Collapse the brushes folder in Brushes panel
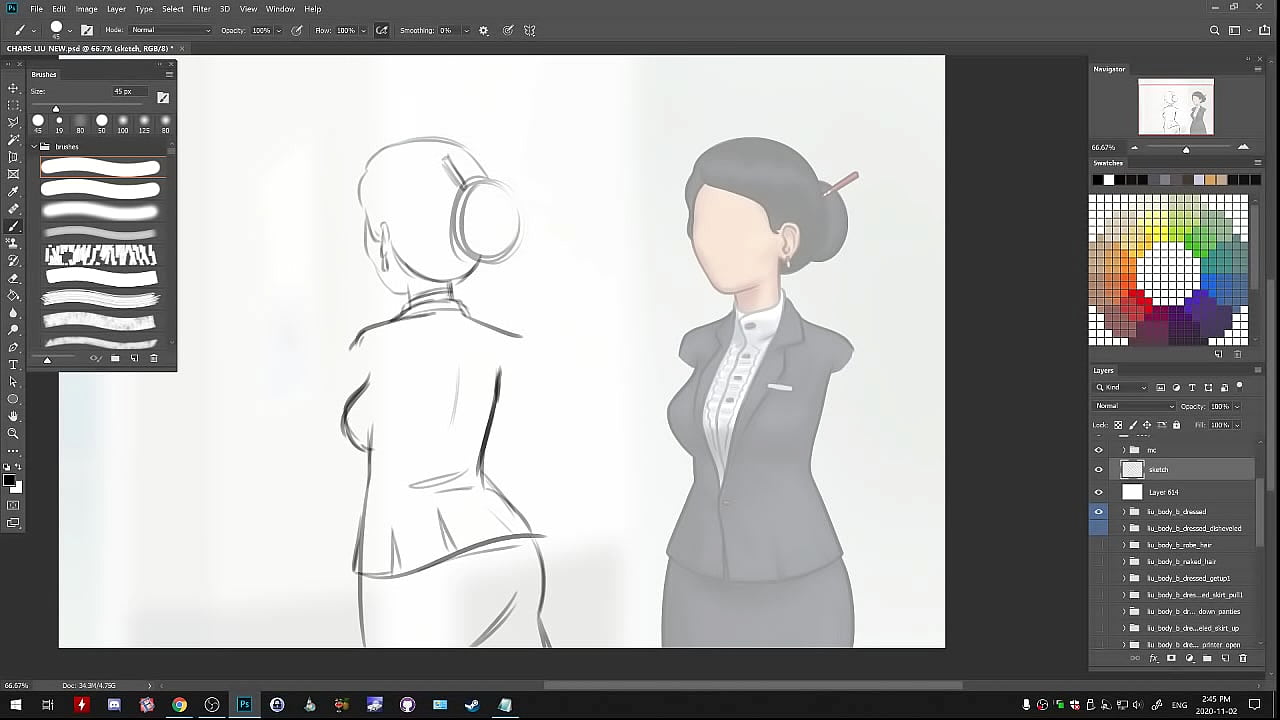 34,147
